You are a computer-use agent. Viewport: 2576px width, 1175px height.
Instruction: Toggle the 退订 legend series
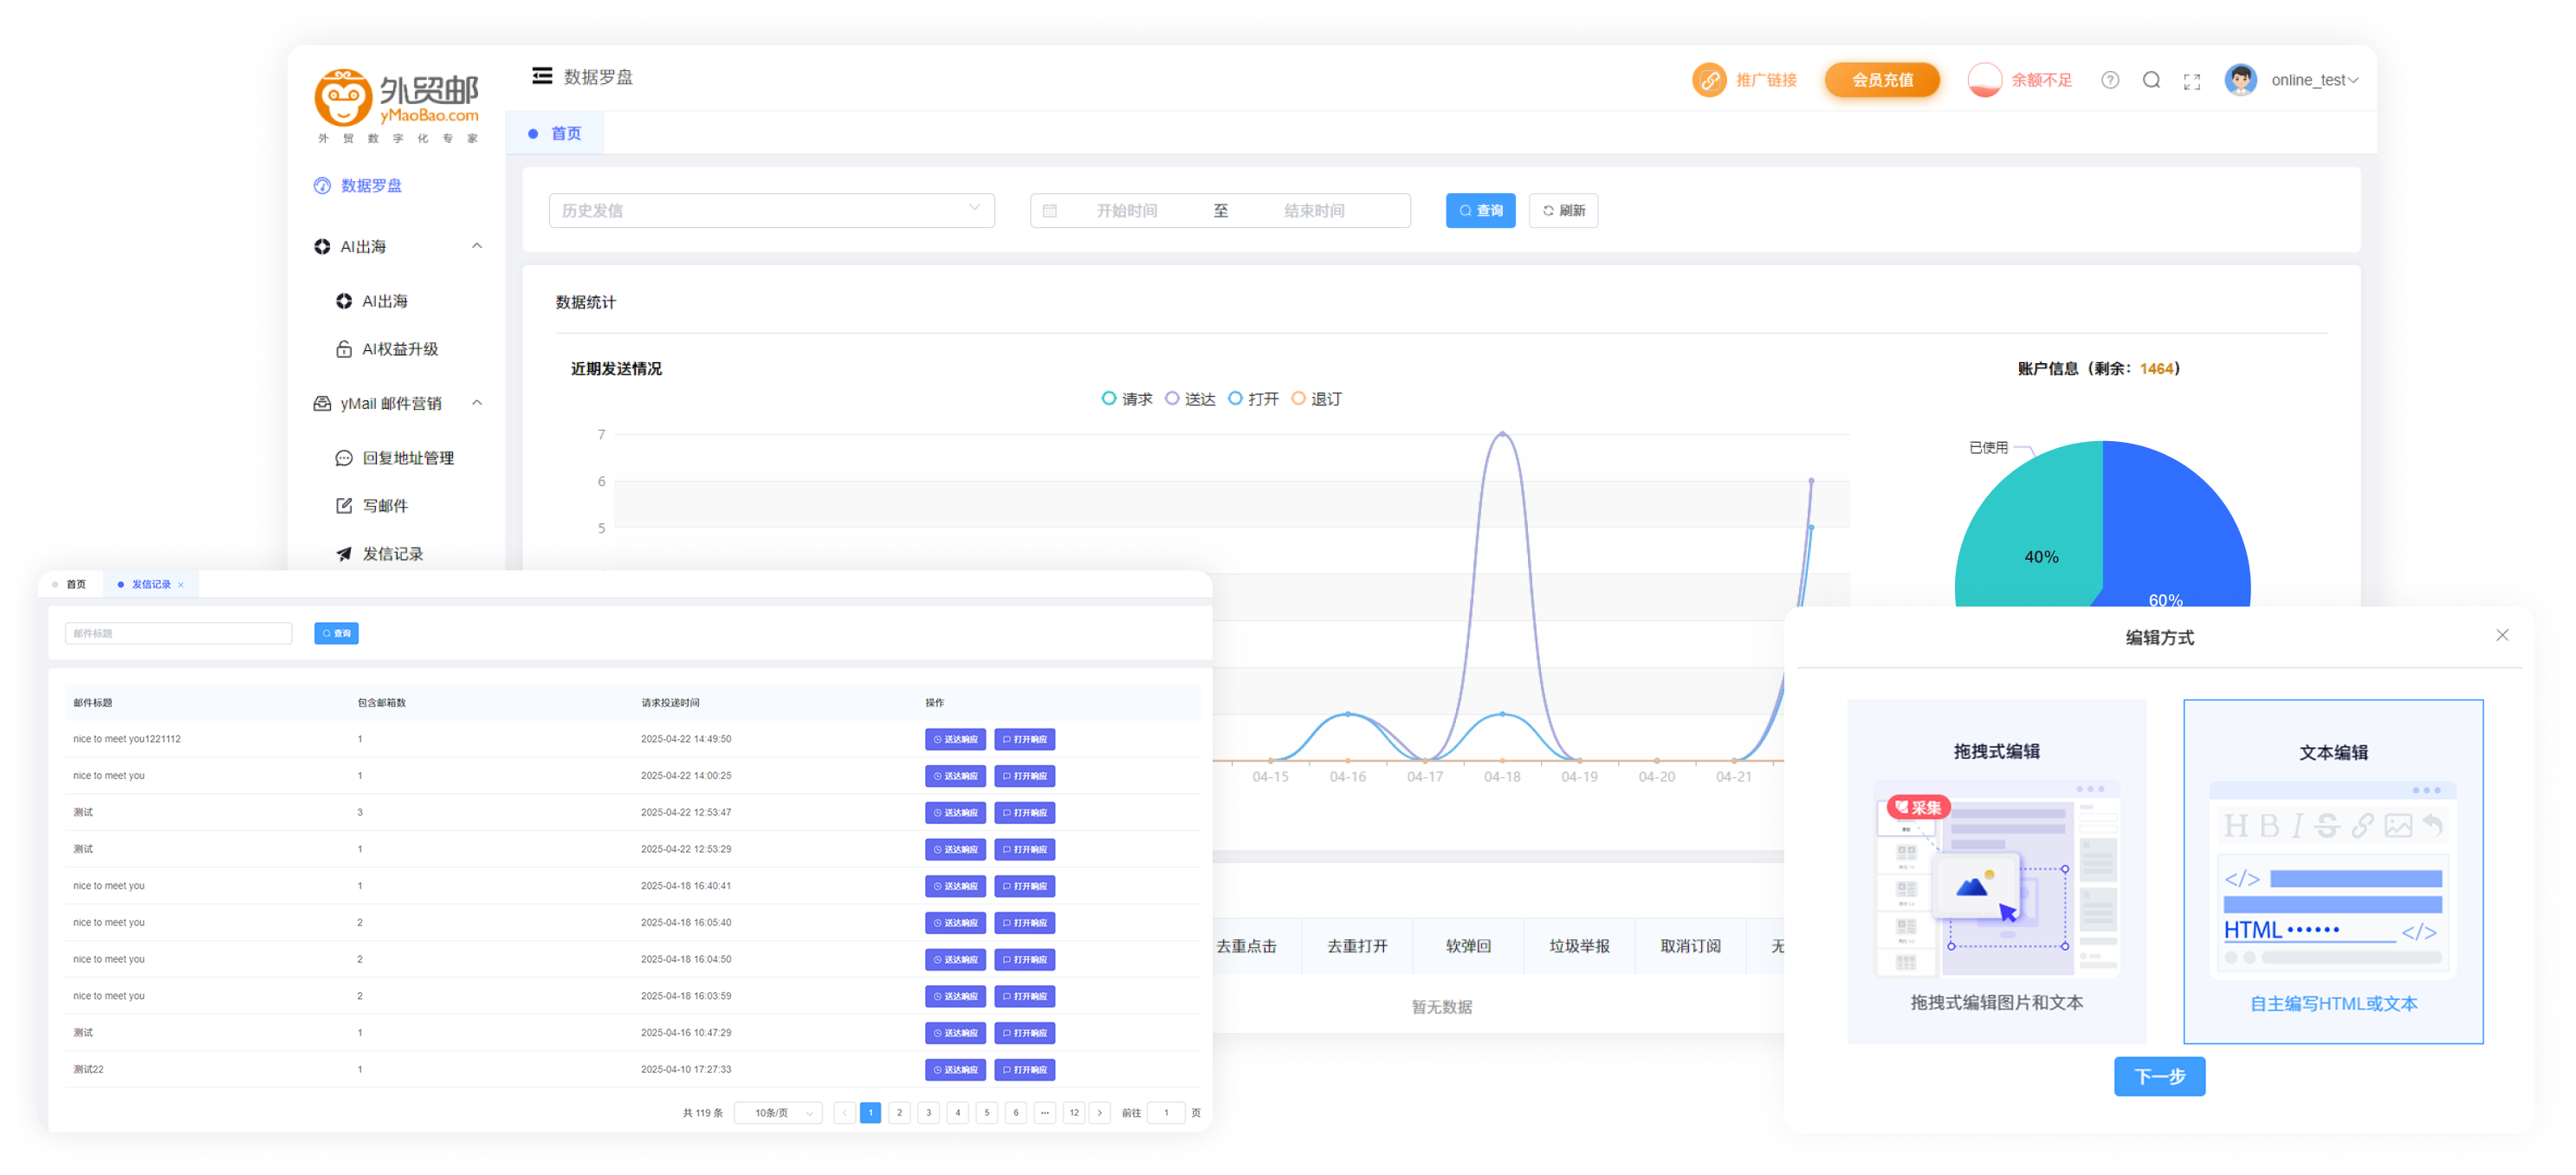(x=1316, y=399)
